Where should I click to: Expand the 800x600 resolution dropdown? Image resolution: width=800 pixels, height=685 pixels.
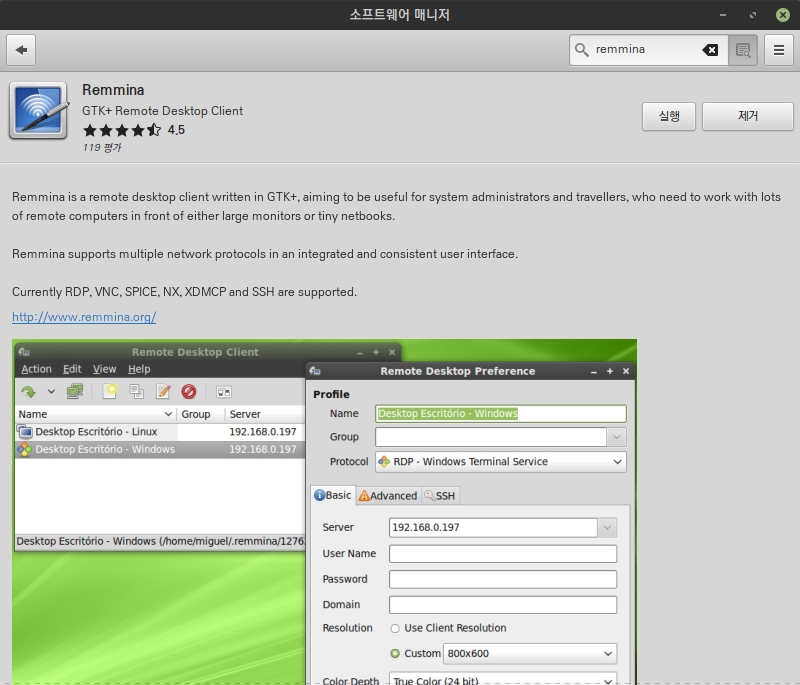click(x=530, y=654)
